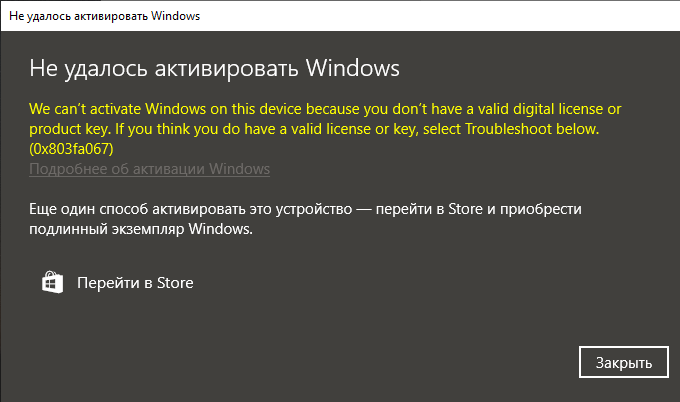This screenshot has width=680, height=402.
Task: Click the phrase digital license in the error
Action: tap(558, 109)
